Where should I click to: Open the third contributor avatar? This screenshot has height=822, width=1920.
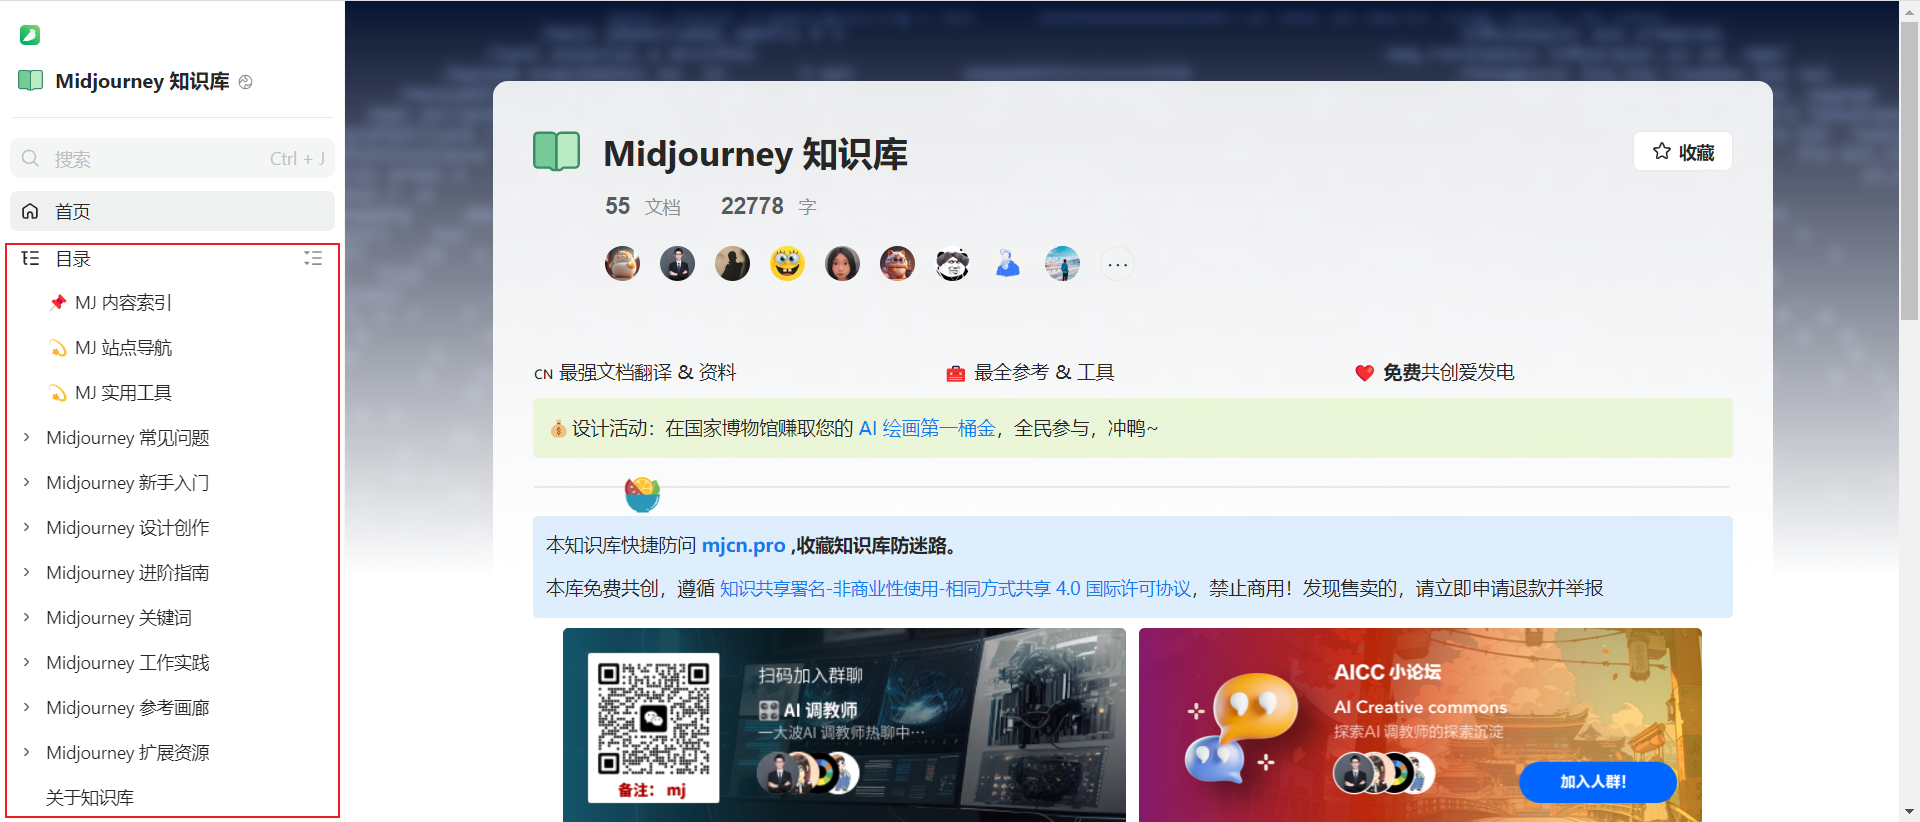tap(732, 264)
